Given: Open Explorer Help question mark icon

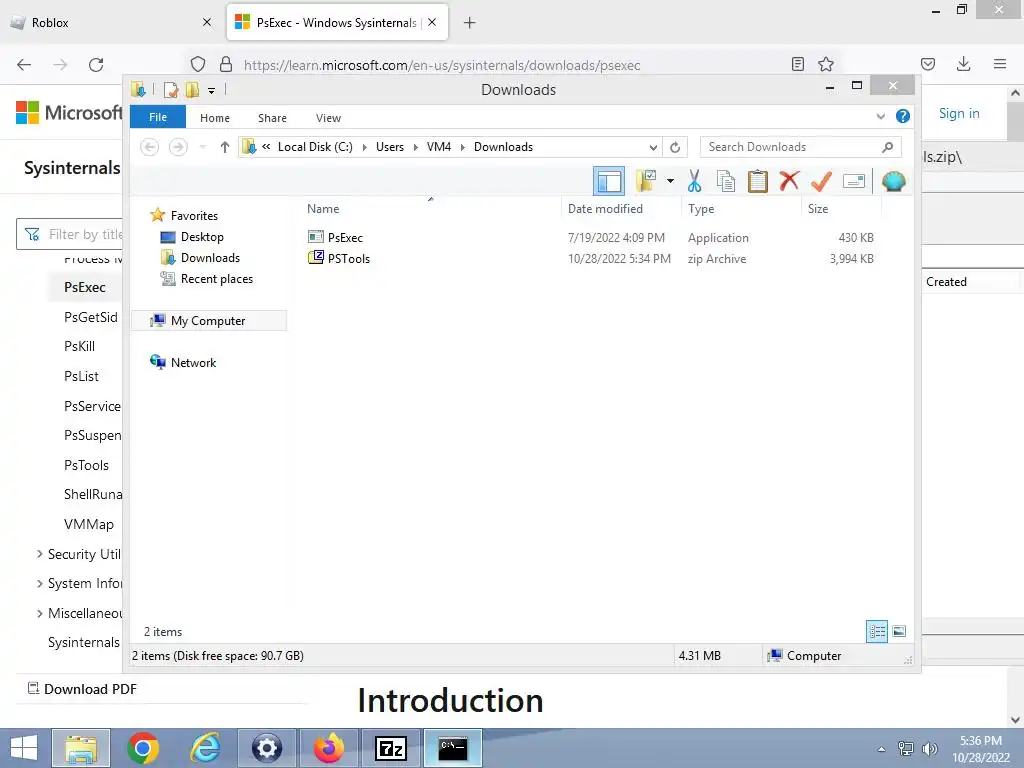Looking at the screenshot, I should (903, 116).
